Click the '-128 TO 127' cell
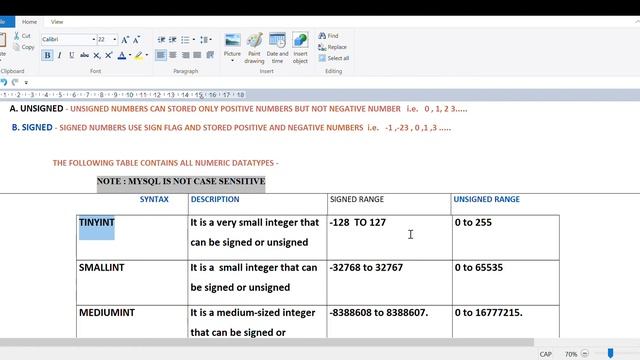 [389, 238]
